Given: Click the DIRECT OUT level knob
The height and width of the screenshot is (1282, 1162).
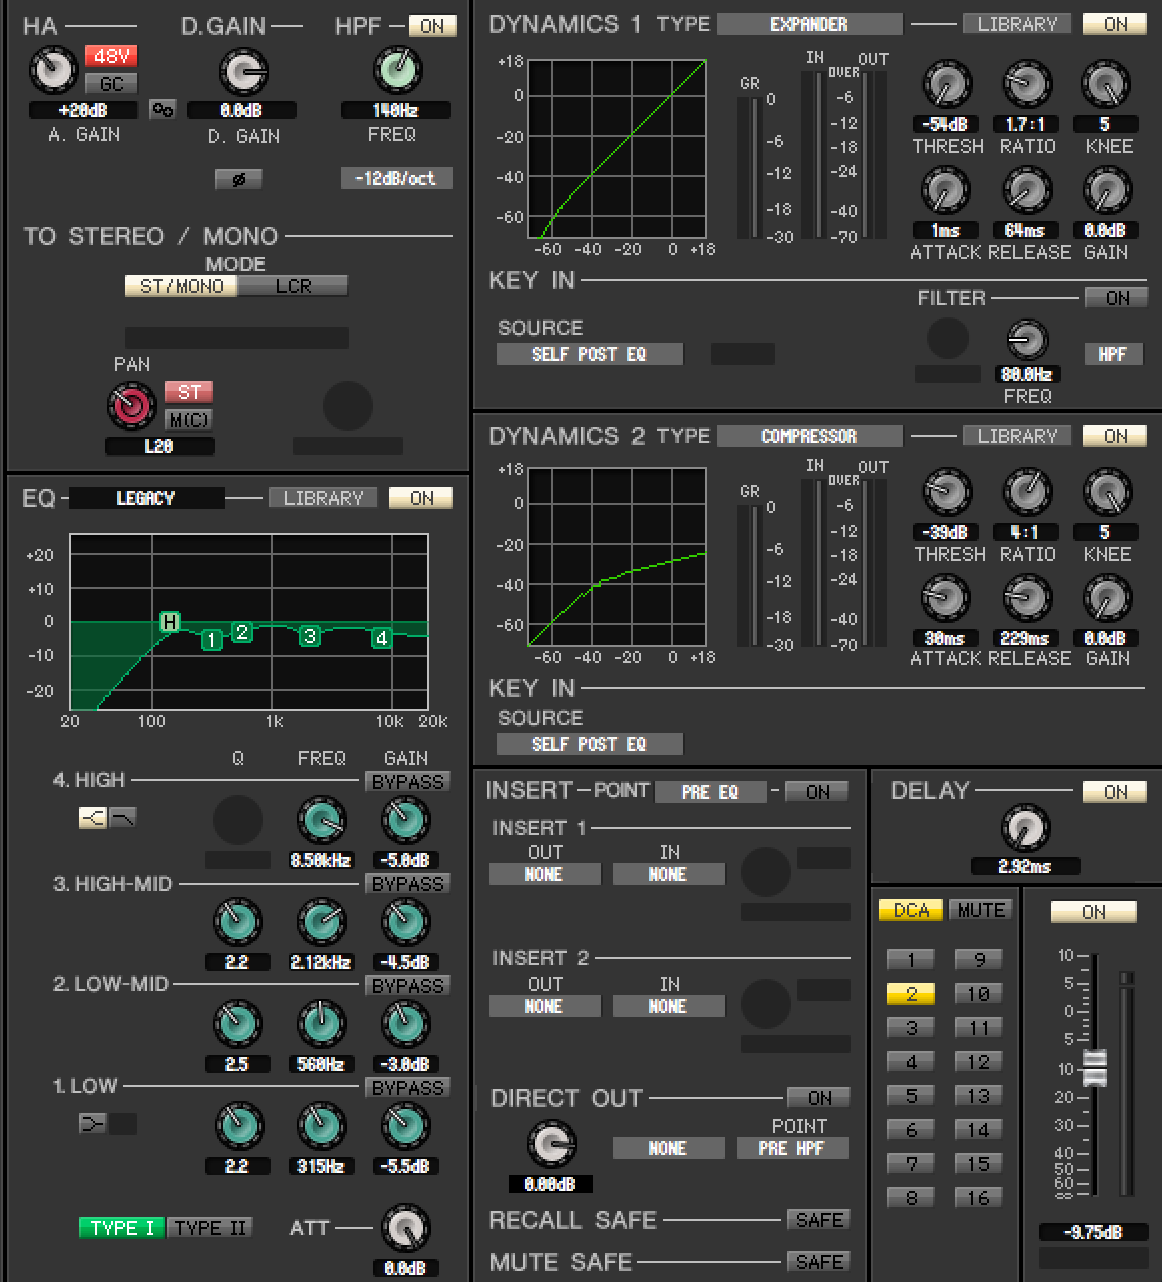Looking at the screenshot, I should [x=551, y=1145].
